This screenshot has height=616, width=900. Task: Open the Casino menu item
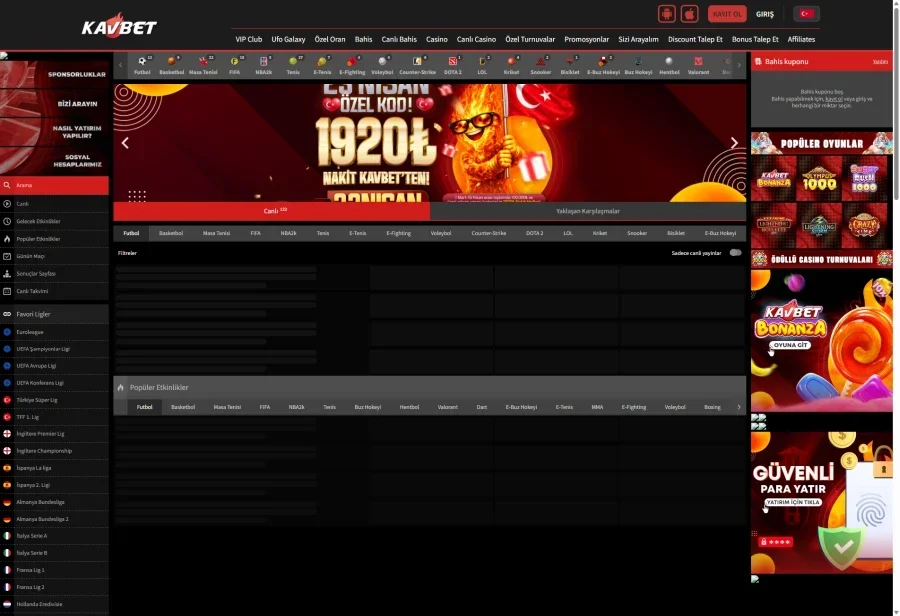tap(436, 40)
